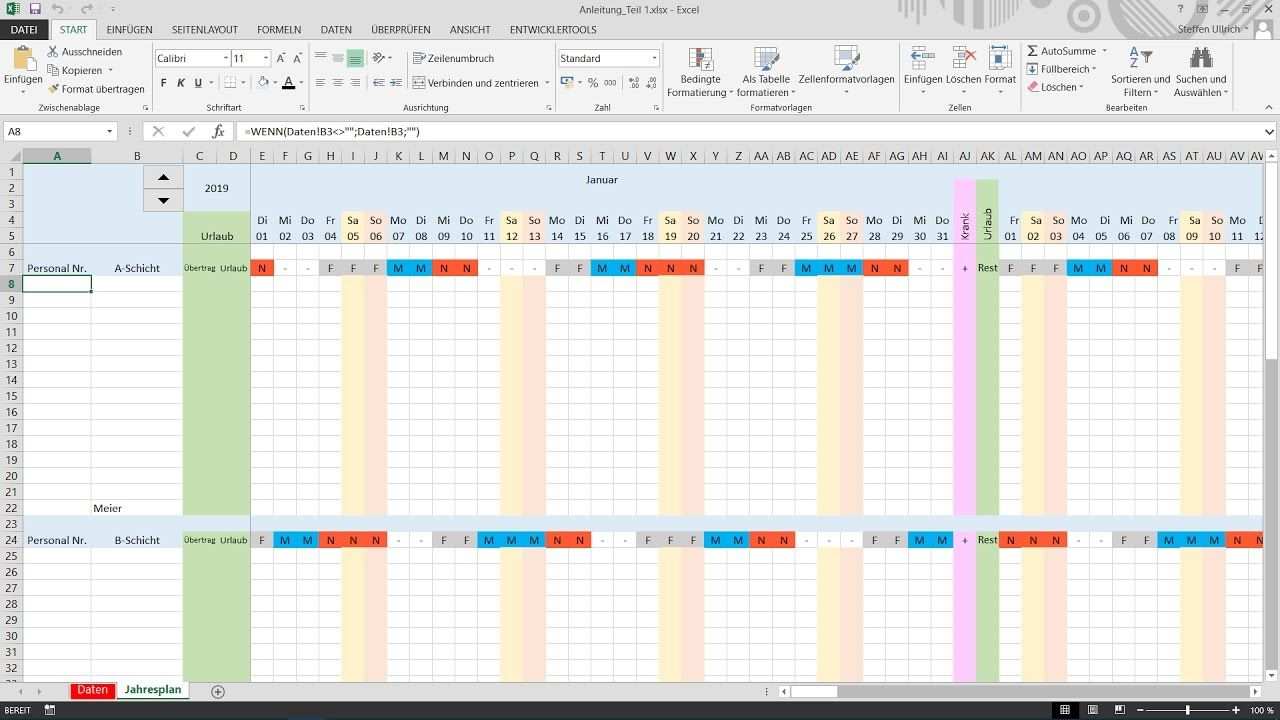Switch to the red Daten sheet tab
Screen dimensions: 1280x720
click(x=92, y=690)
